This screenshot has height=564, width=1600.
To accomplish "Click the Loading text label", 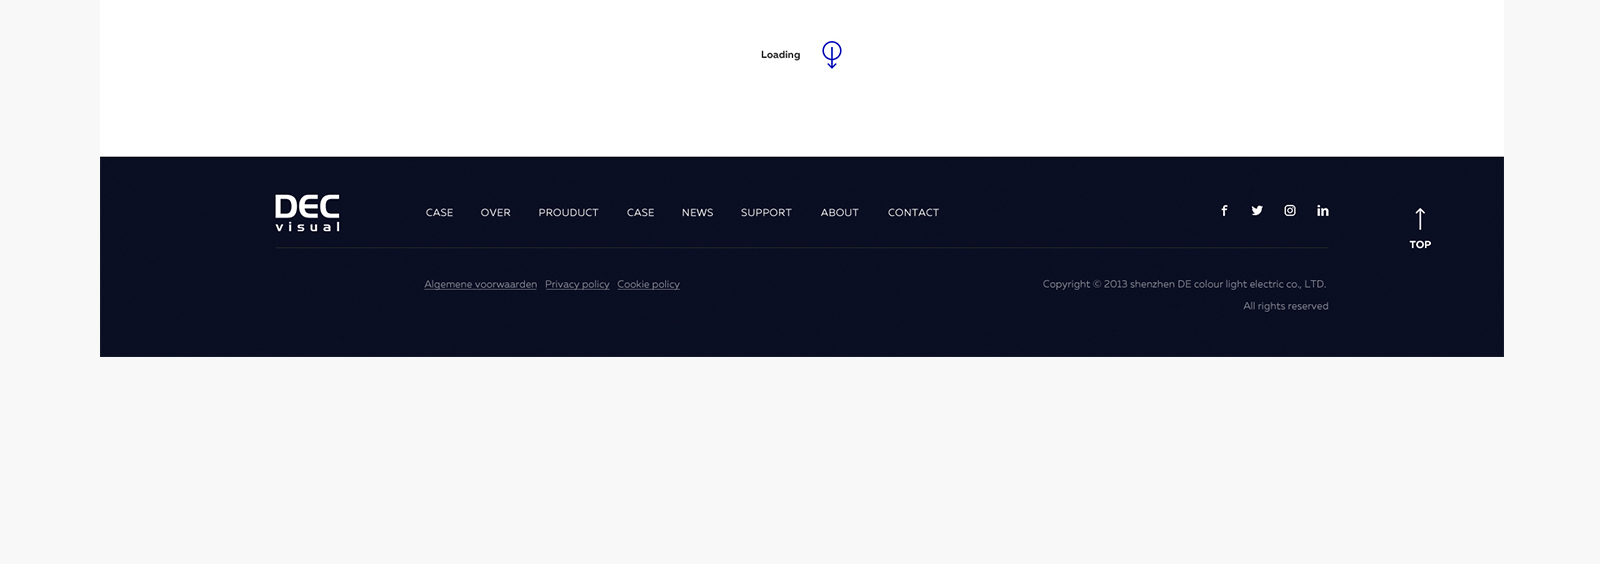I will (x=780, y=55).
